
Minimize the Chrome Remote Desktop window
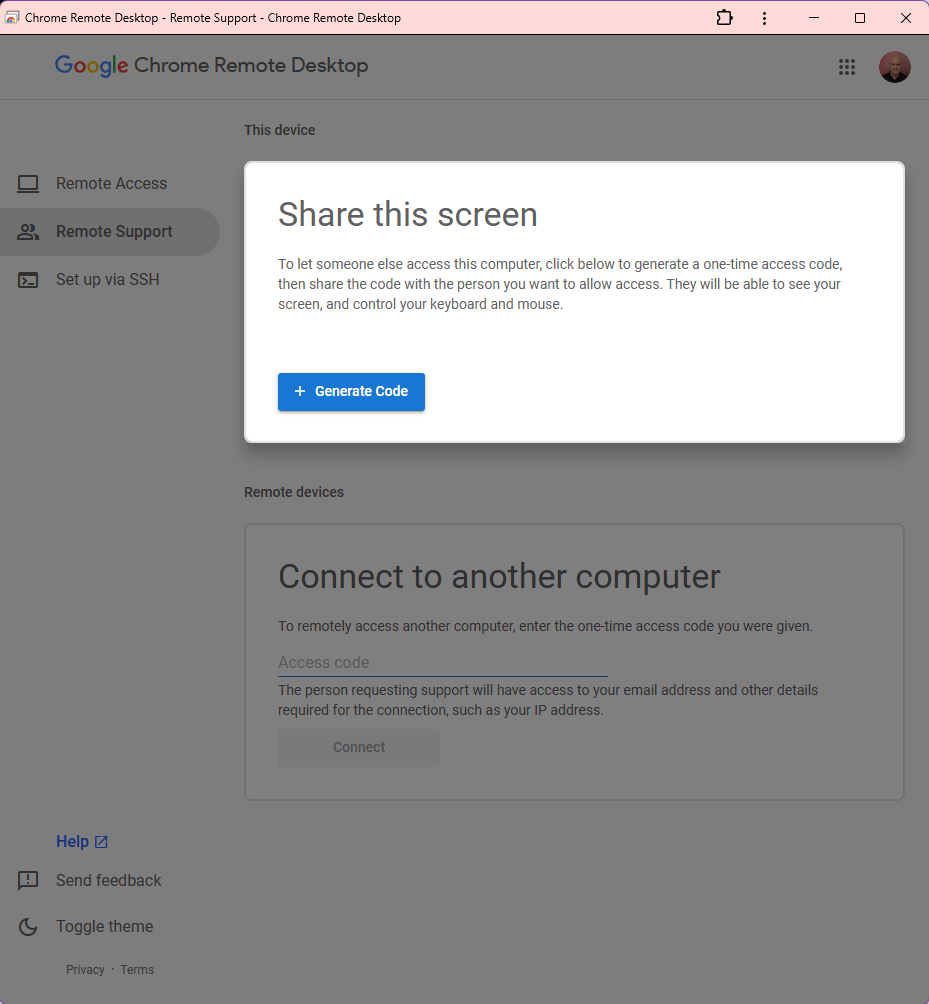pos(814,18)
